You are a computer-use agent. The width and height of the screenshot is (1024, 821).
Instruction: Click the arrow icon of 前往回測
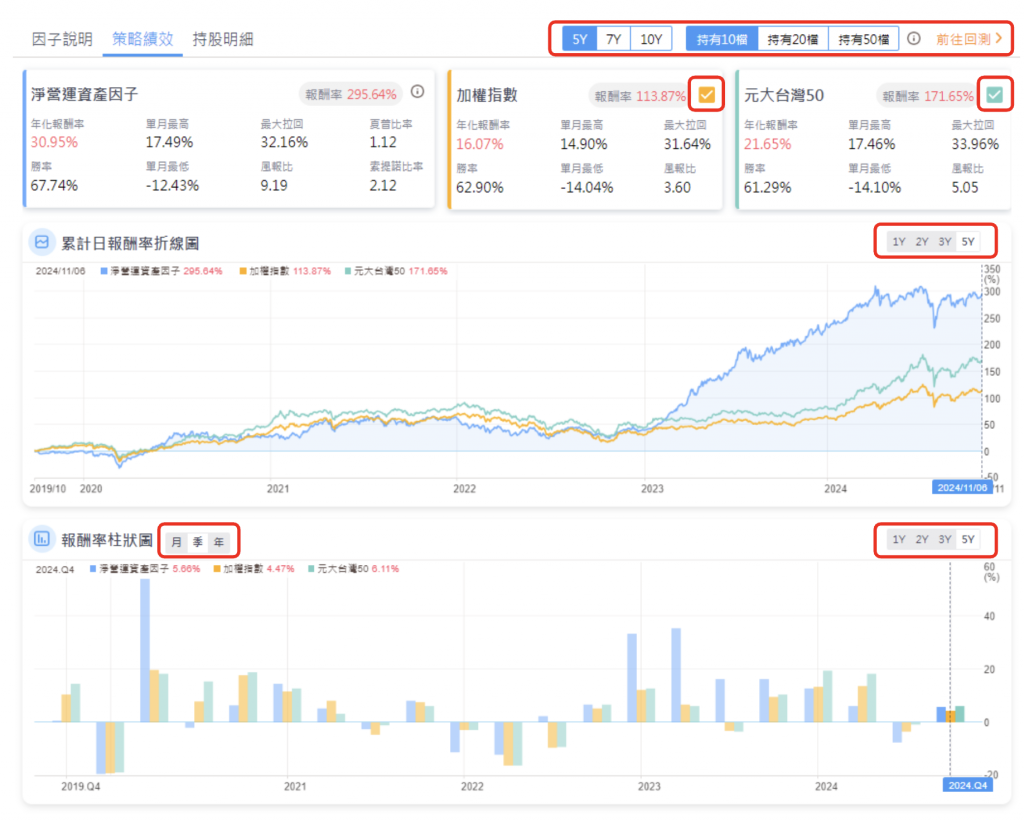click(998, 39)
